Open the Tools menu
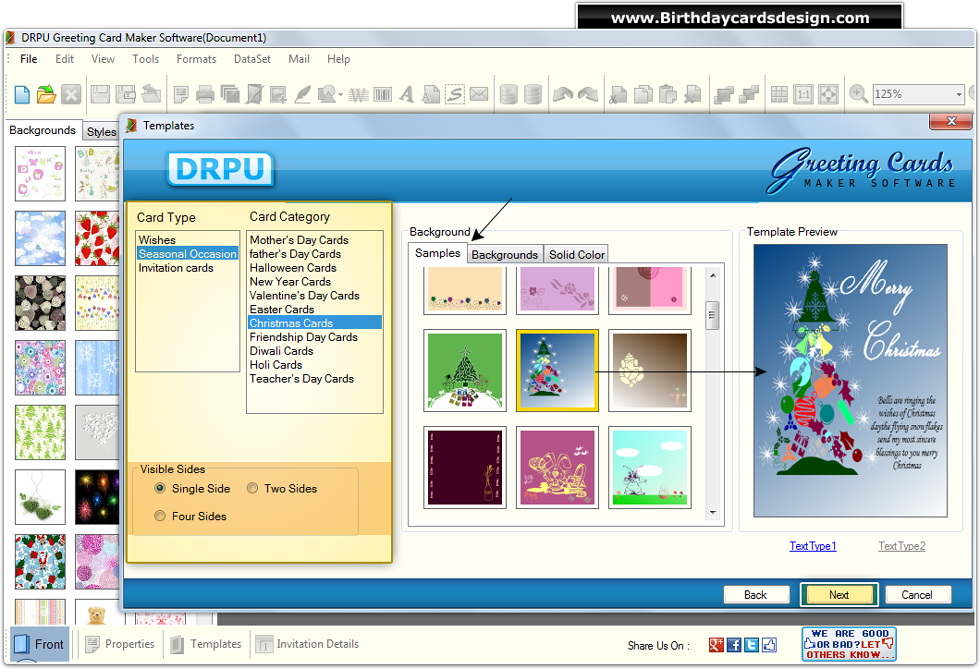 (146, 59)
